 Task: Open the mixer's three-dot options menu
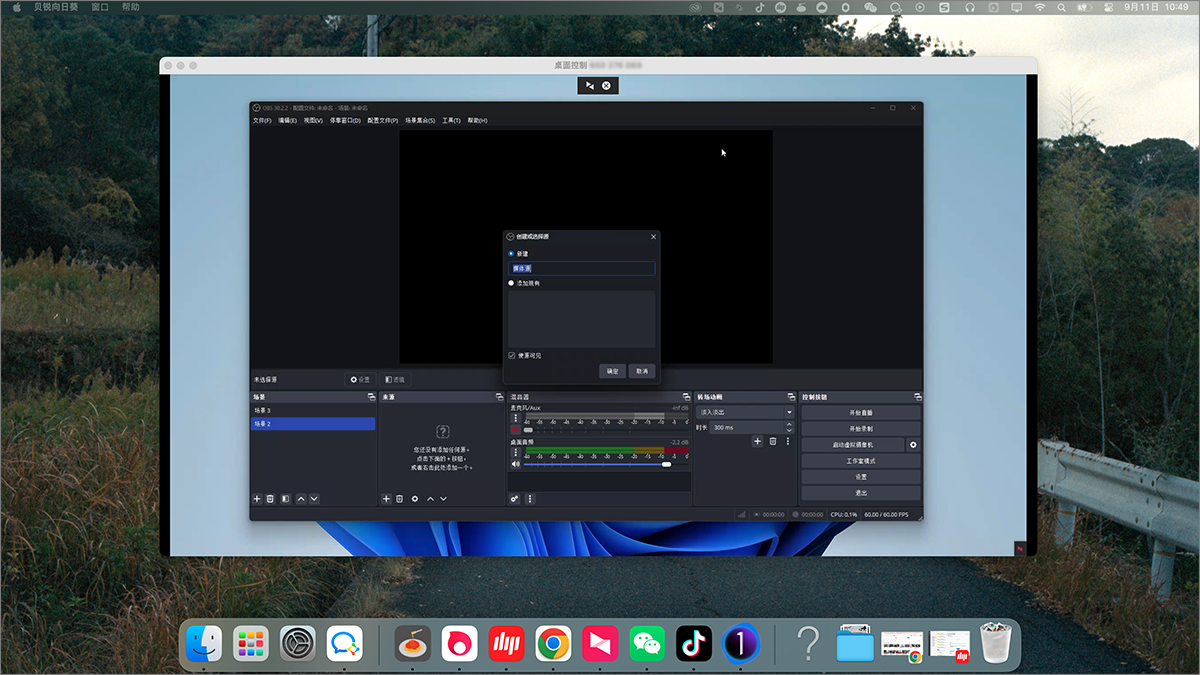pos(530,499)
